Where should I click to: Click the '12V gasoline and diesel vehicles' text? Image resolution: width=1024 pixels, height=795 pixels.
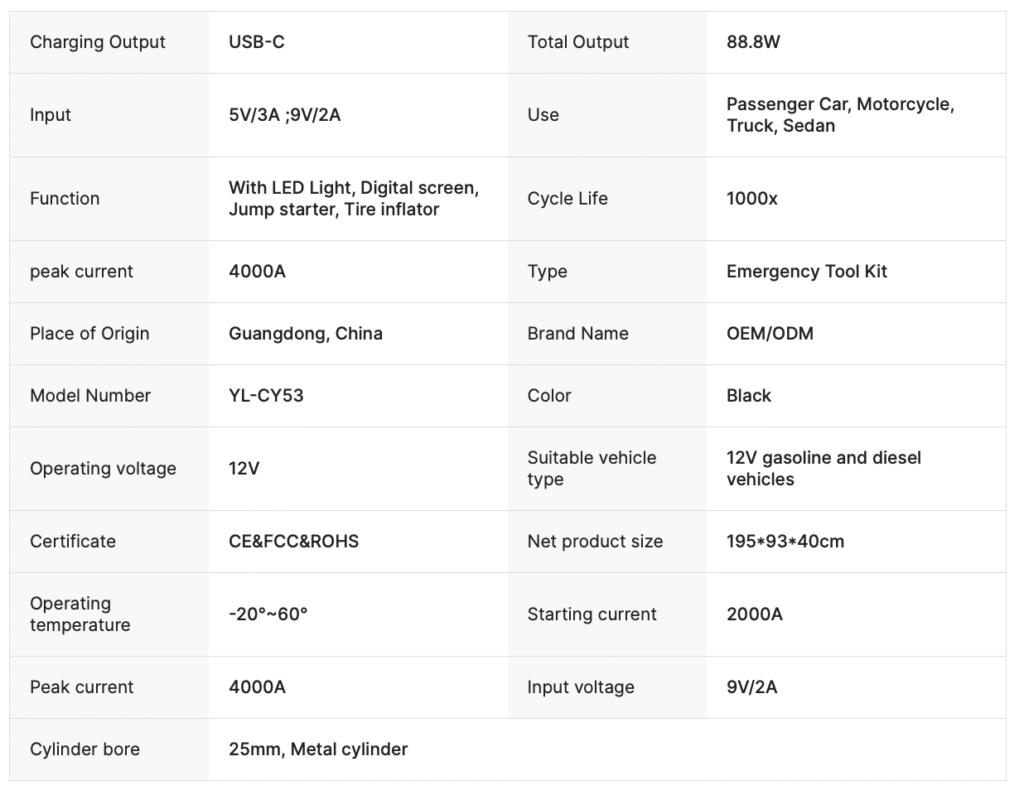(x=823, y=468)
